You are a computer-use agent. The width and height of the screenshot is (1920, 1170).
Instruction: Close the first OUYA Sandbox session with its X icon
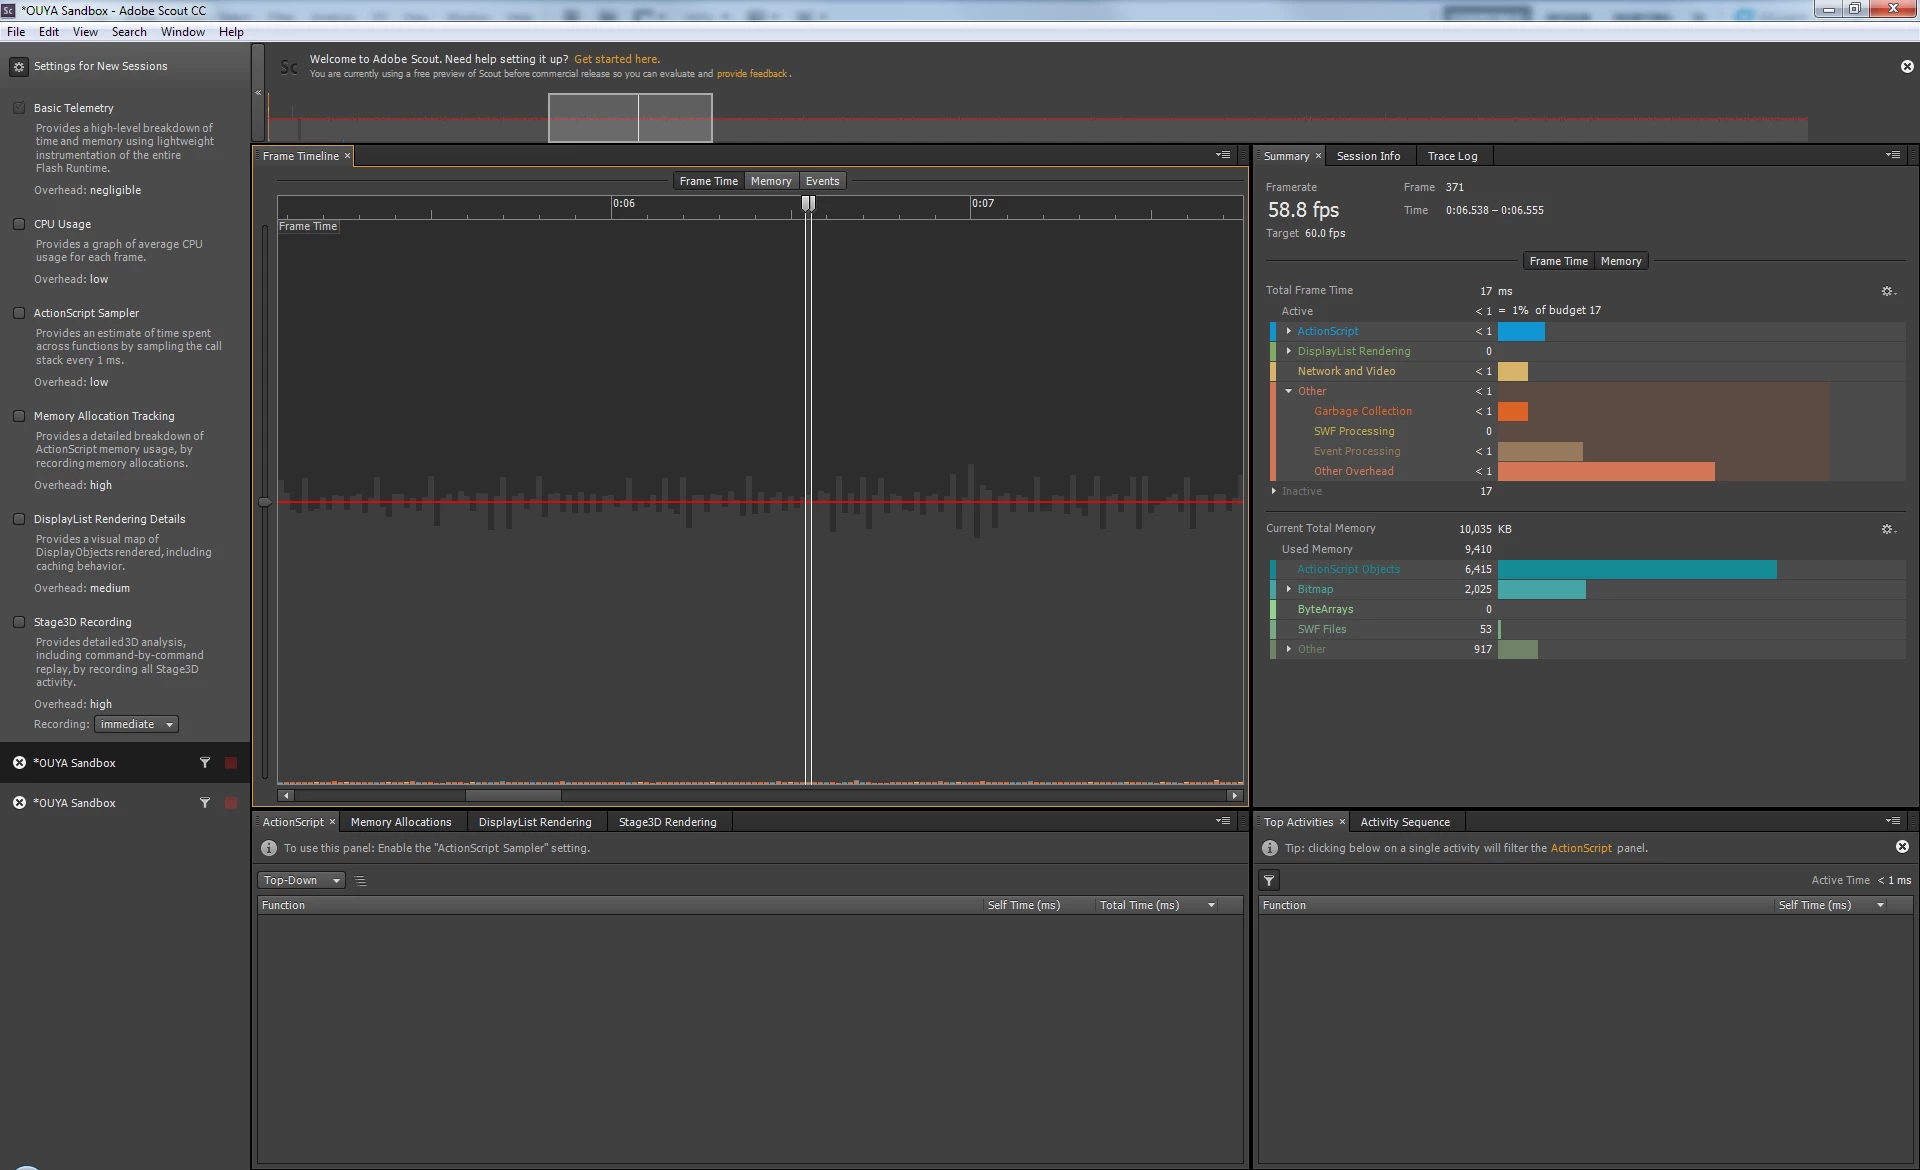19,763
